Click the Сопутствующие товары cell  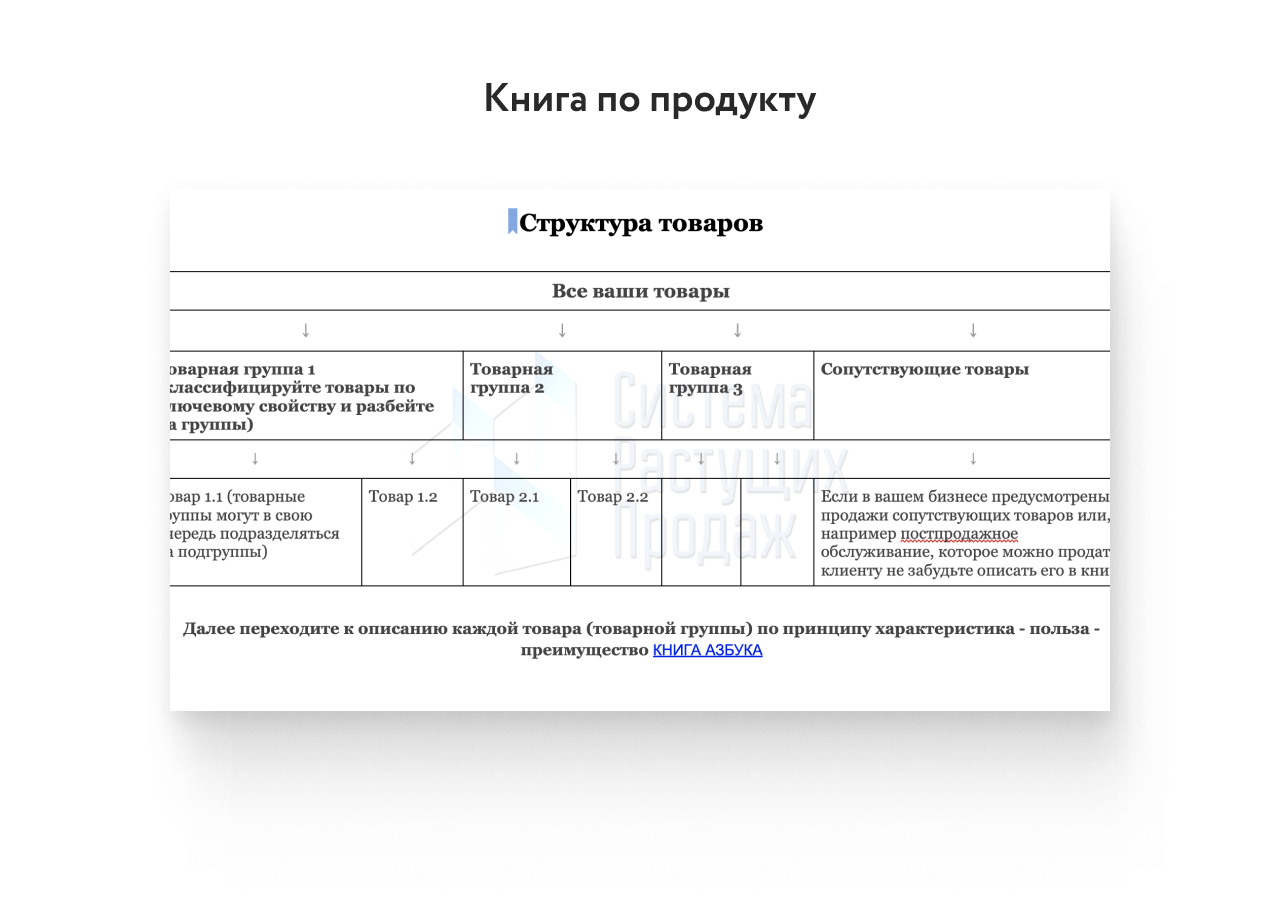point(962,395)
